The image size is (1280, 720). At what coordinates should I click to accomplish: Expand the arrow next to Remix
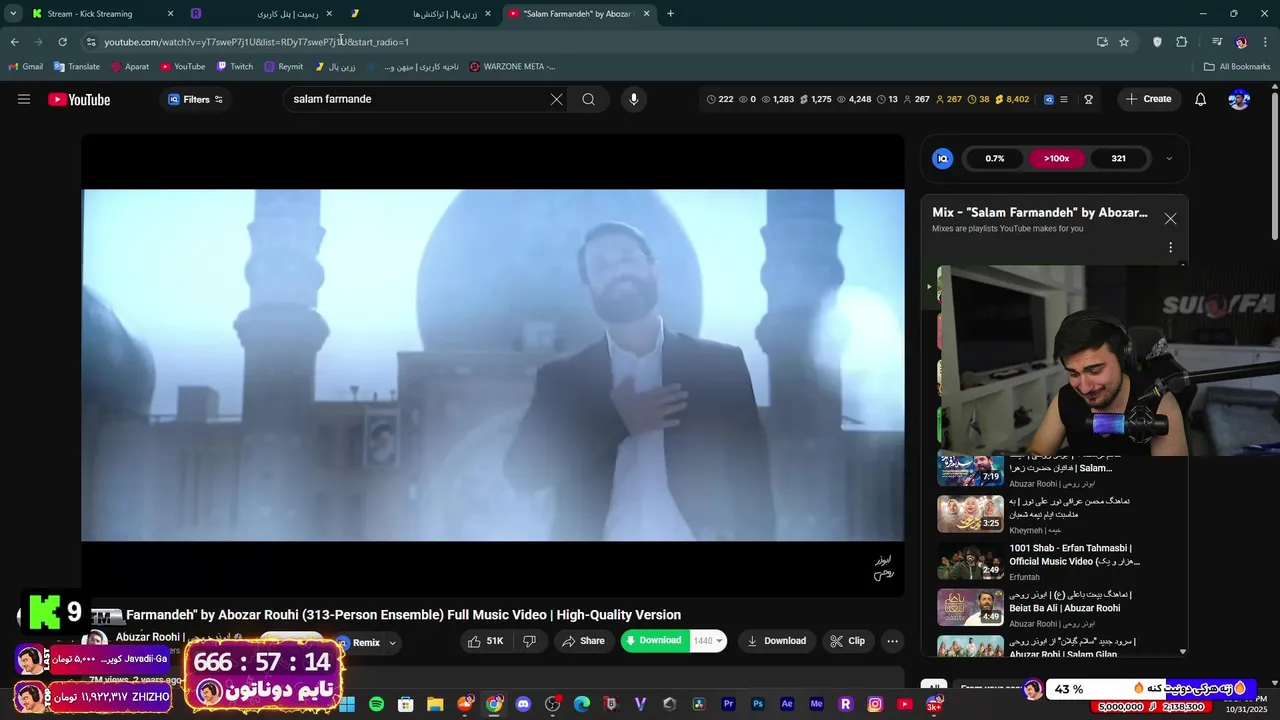392,643
